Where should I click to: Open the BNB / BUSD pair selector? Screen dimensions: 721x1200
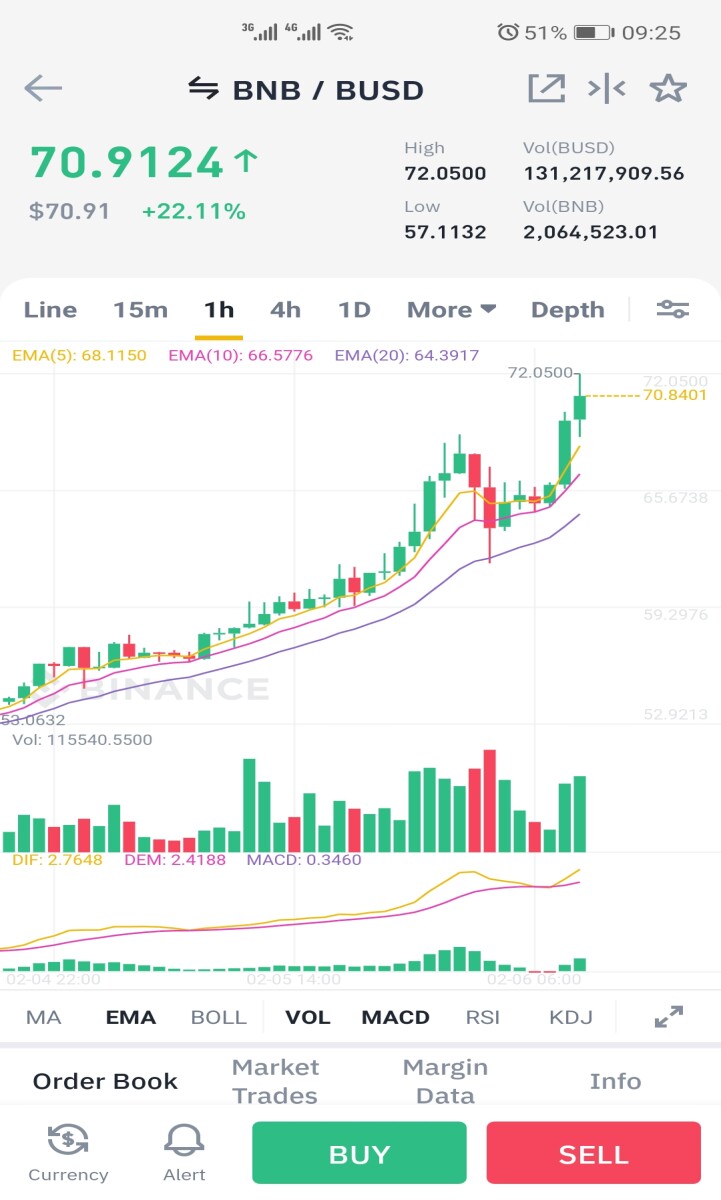point(328,90)
